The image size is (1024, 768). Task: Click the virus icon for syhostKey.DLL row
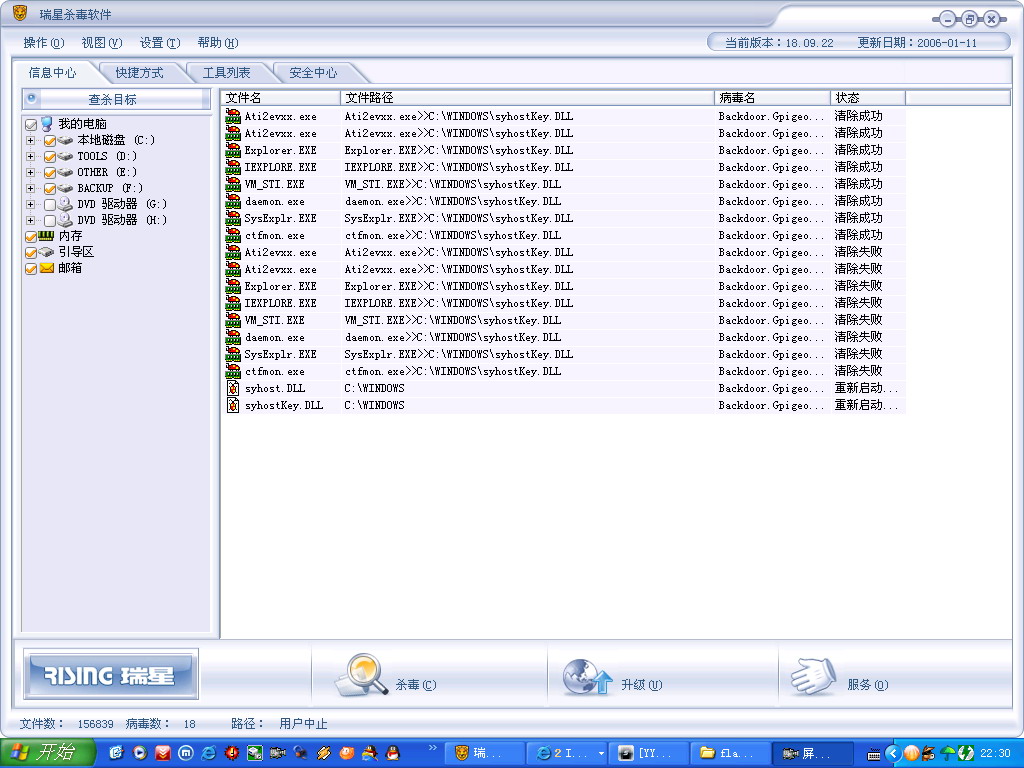pyautogui.click(x=233, y=405)
